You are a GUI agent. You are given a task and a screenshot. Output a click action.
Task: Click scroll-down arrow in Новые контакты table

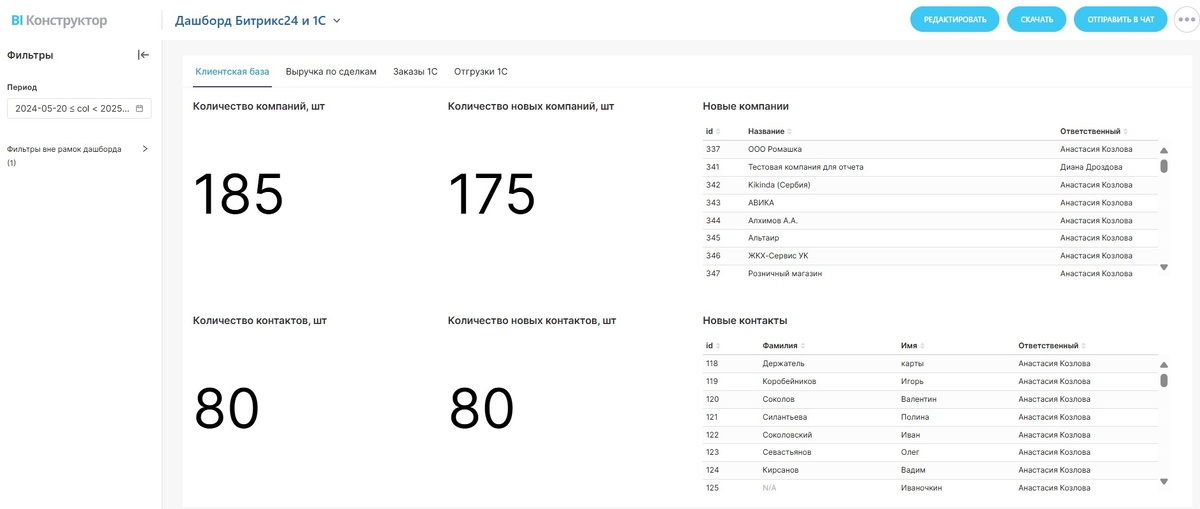click(1163, 482)
